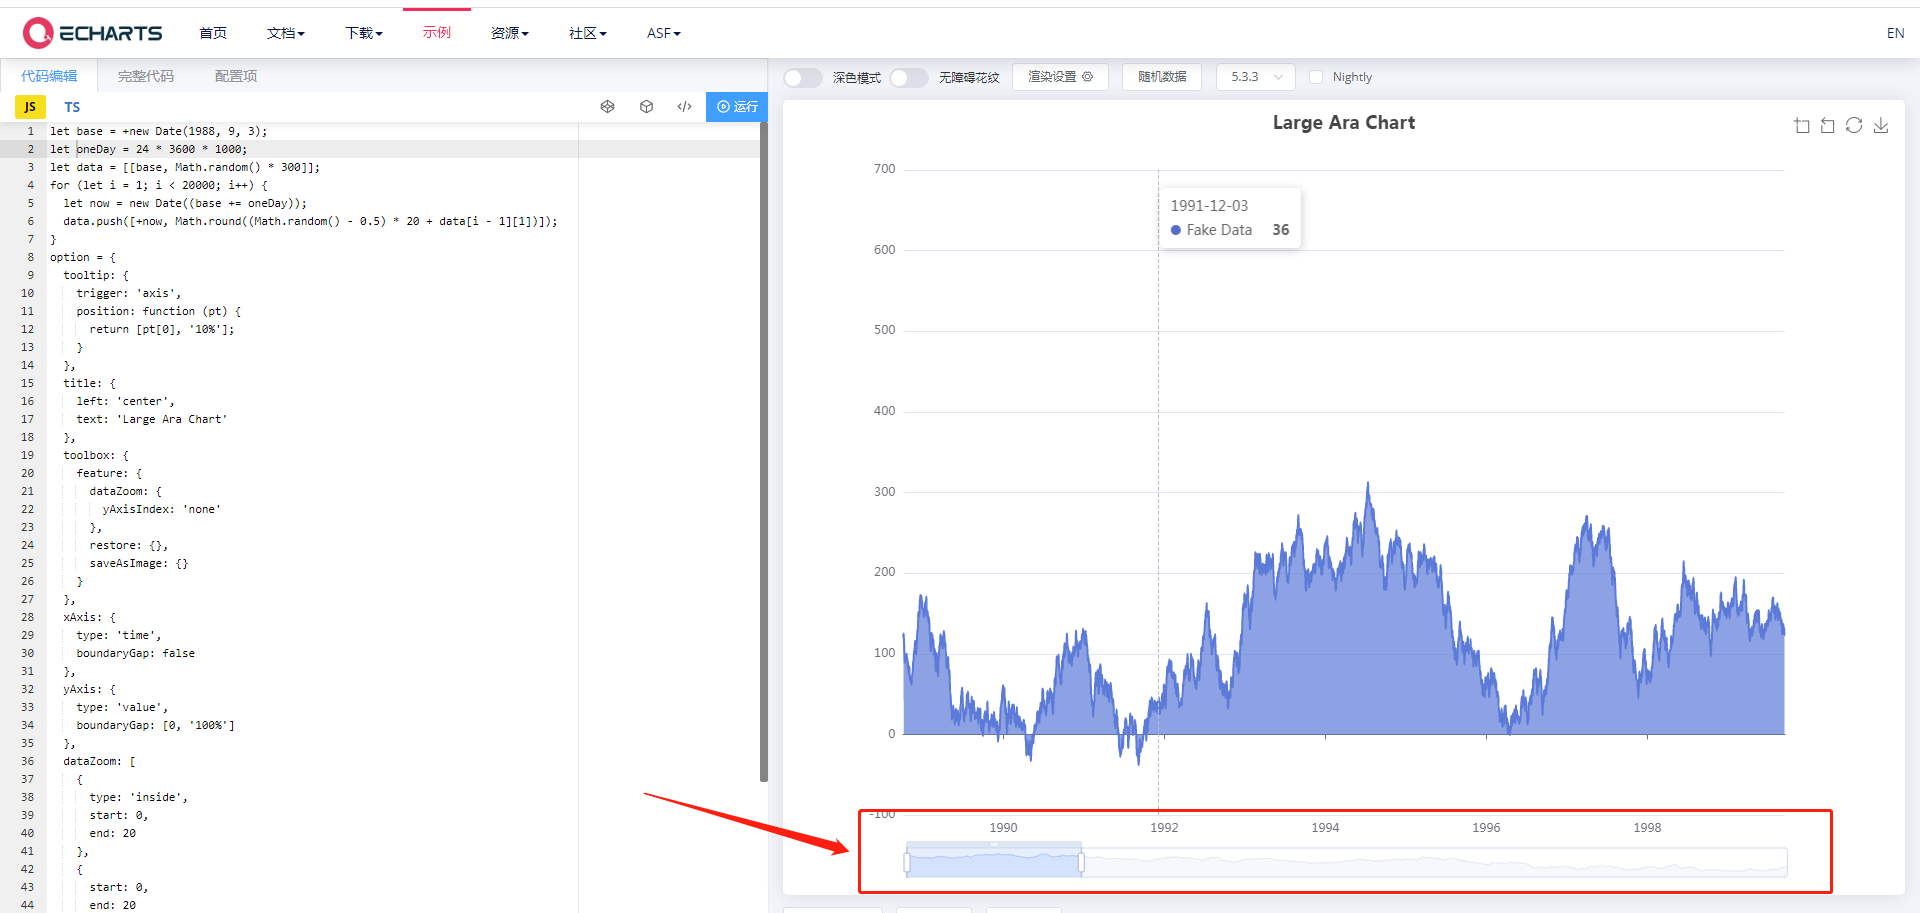The height and width of the screenshot is (913, 1920).
Task: Click the 1998 x-axis label
Action: coord(1647,828)
